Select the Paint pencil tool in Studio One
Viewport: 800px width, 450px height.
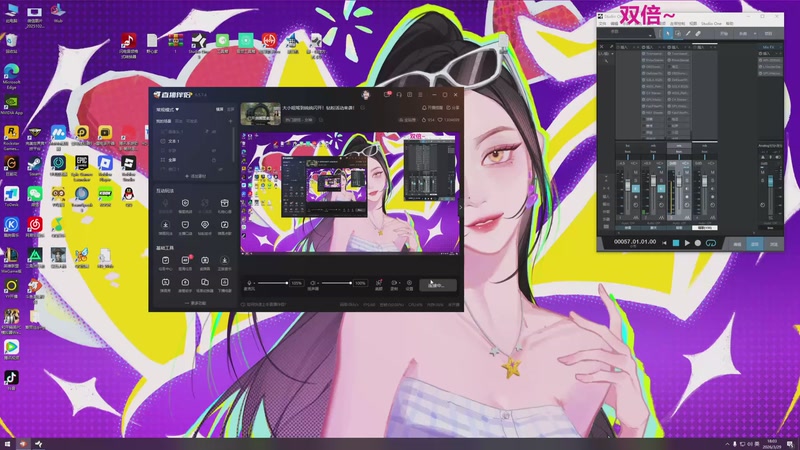(x=688, y=34)
